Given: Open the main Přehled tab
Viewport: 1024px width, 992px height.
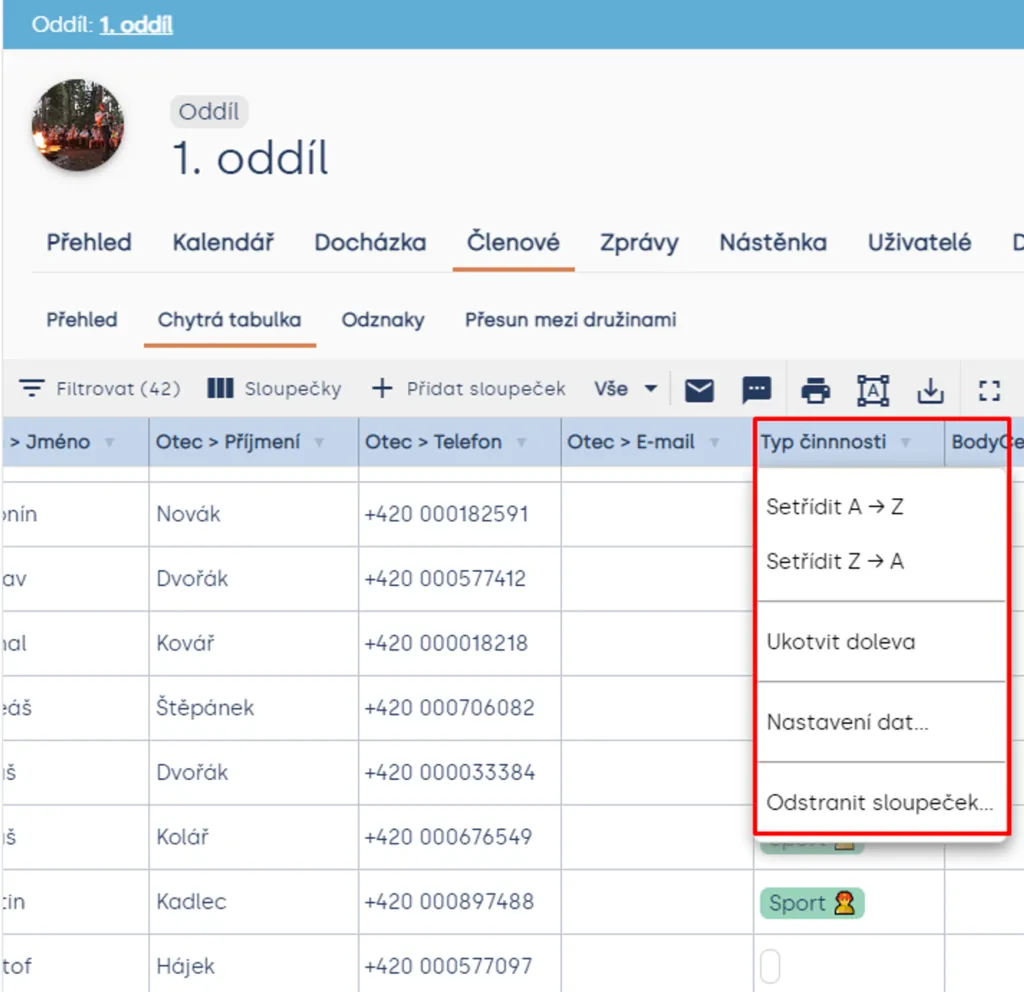Looking at the screenshot, I should click(89, 242).
